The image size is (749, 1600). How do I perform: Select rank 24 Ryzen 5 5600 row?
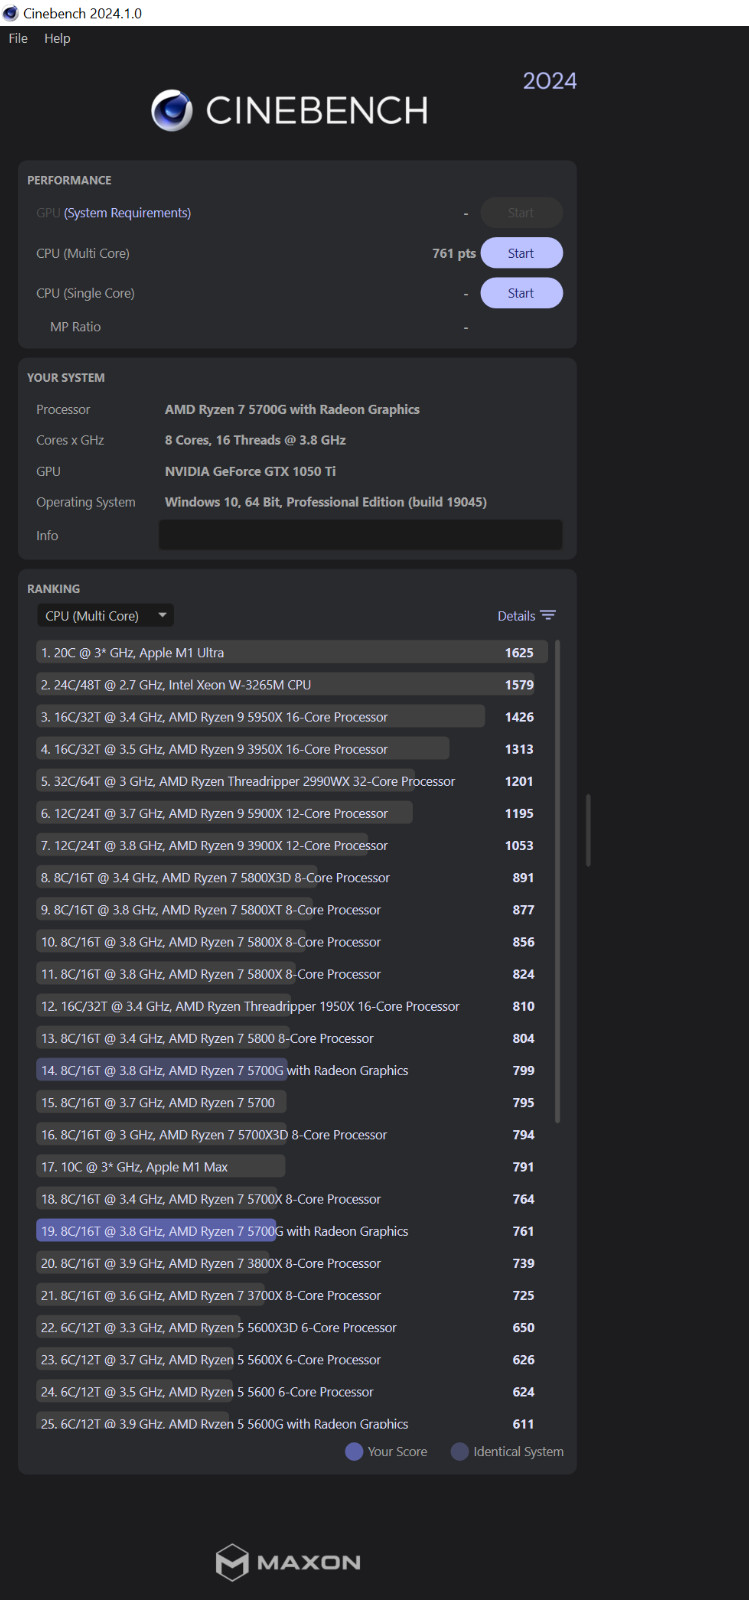point(292,1392)
